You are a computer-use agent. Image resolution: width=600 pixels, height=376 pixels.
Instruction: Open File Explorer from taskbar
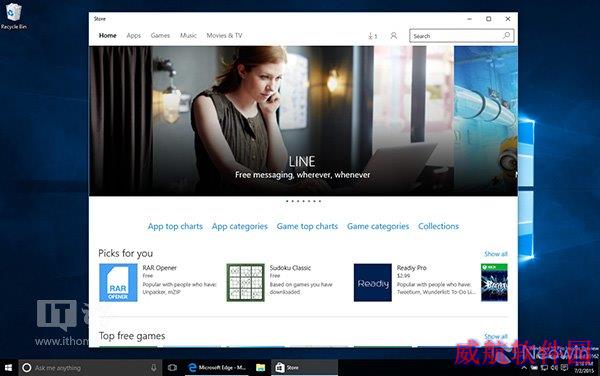tap(261, 368)
